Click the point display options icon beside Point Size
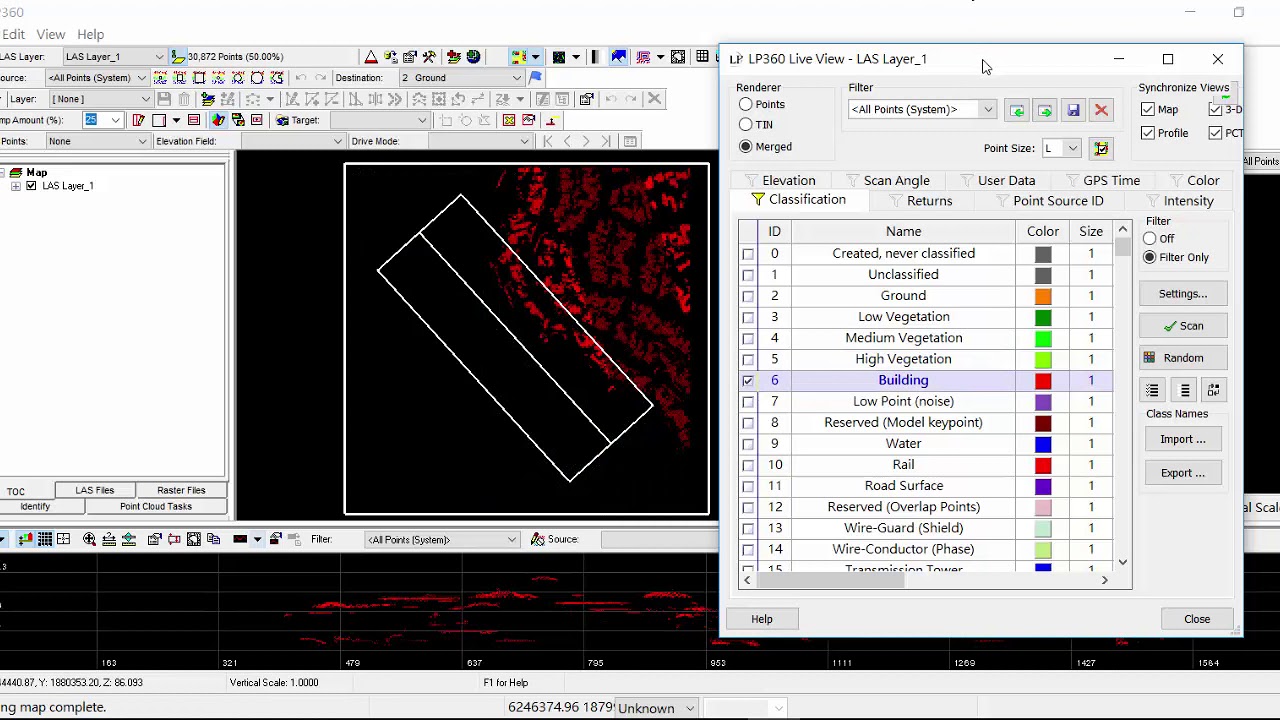Viewport: 1280px width, 720px height. coord(1101,149)
